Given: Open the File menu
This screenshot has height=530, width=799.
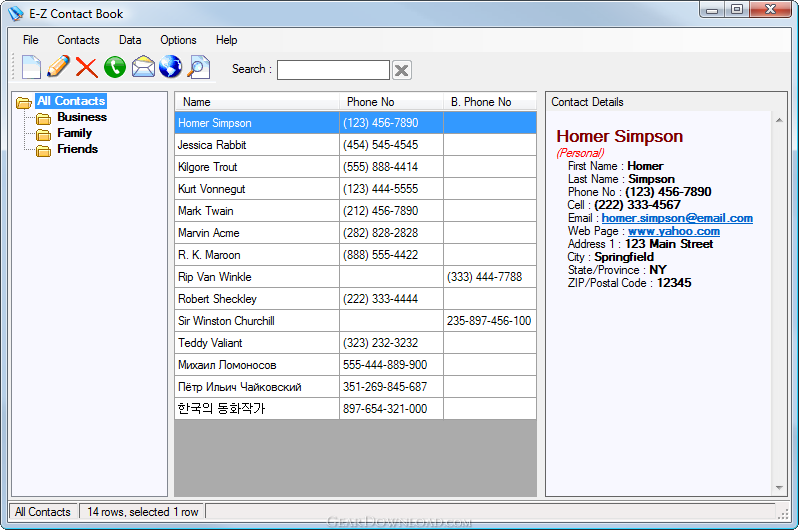Looking at the screenshot, I should 31,40.
